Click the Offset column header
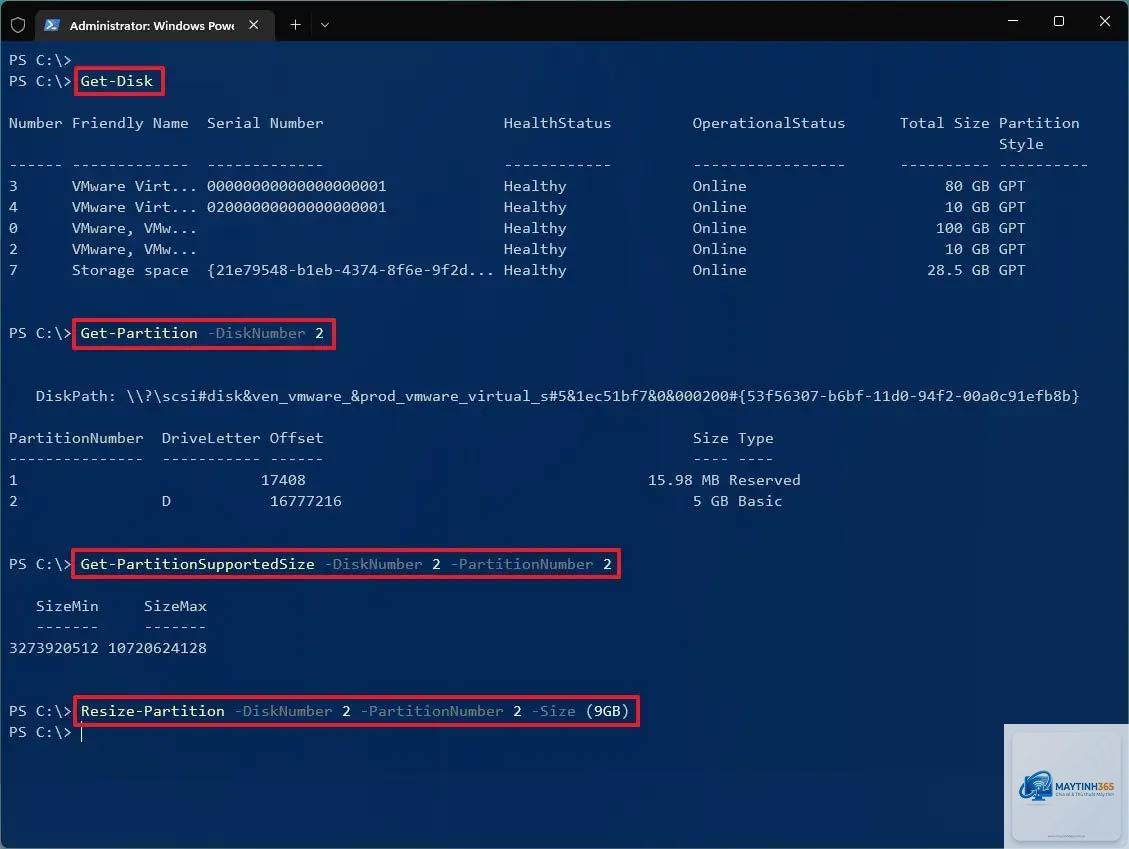This screenshot has height=849, width=1129. click(297, 438)
